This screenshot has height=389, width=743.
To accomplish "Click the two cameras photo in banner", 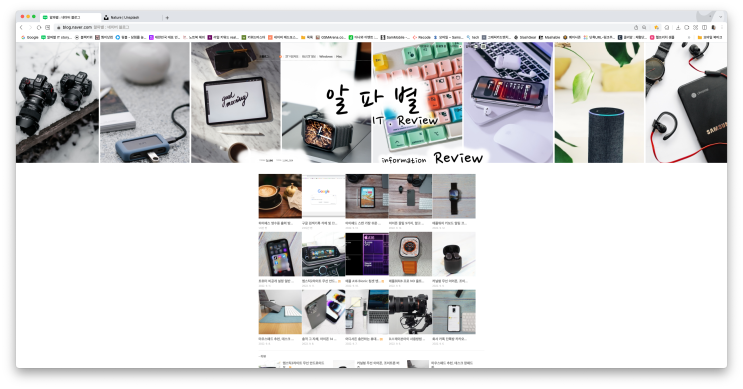I will pos(57,102).
